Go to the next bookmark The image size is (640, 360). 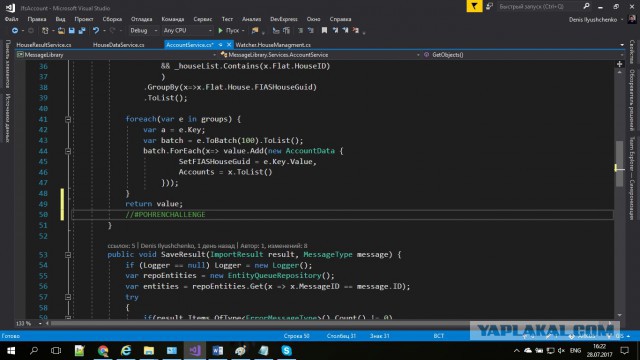[345, 31]
